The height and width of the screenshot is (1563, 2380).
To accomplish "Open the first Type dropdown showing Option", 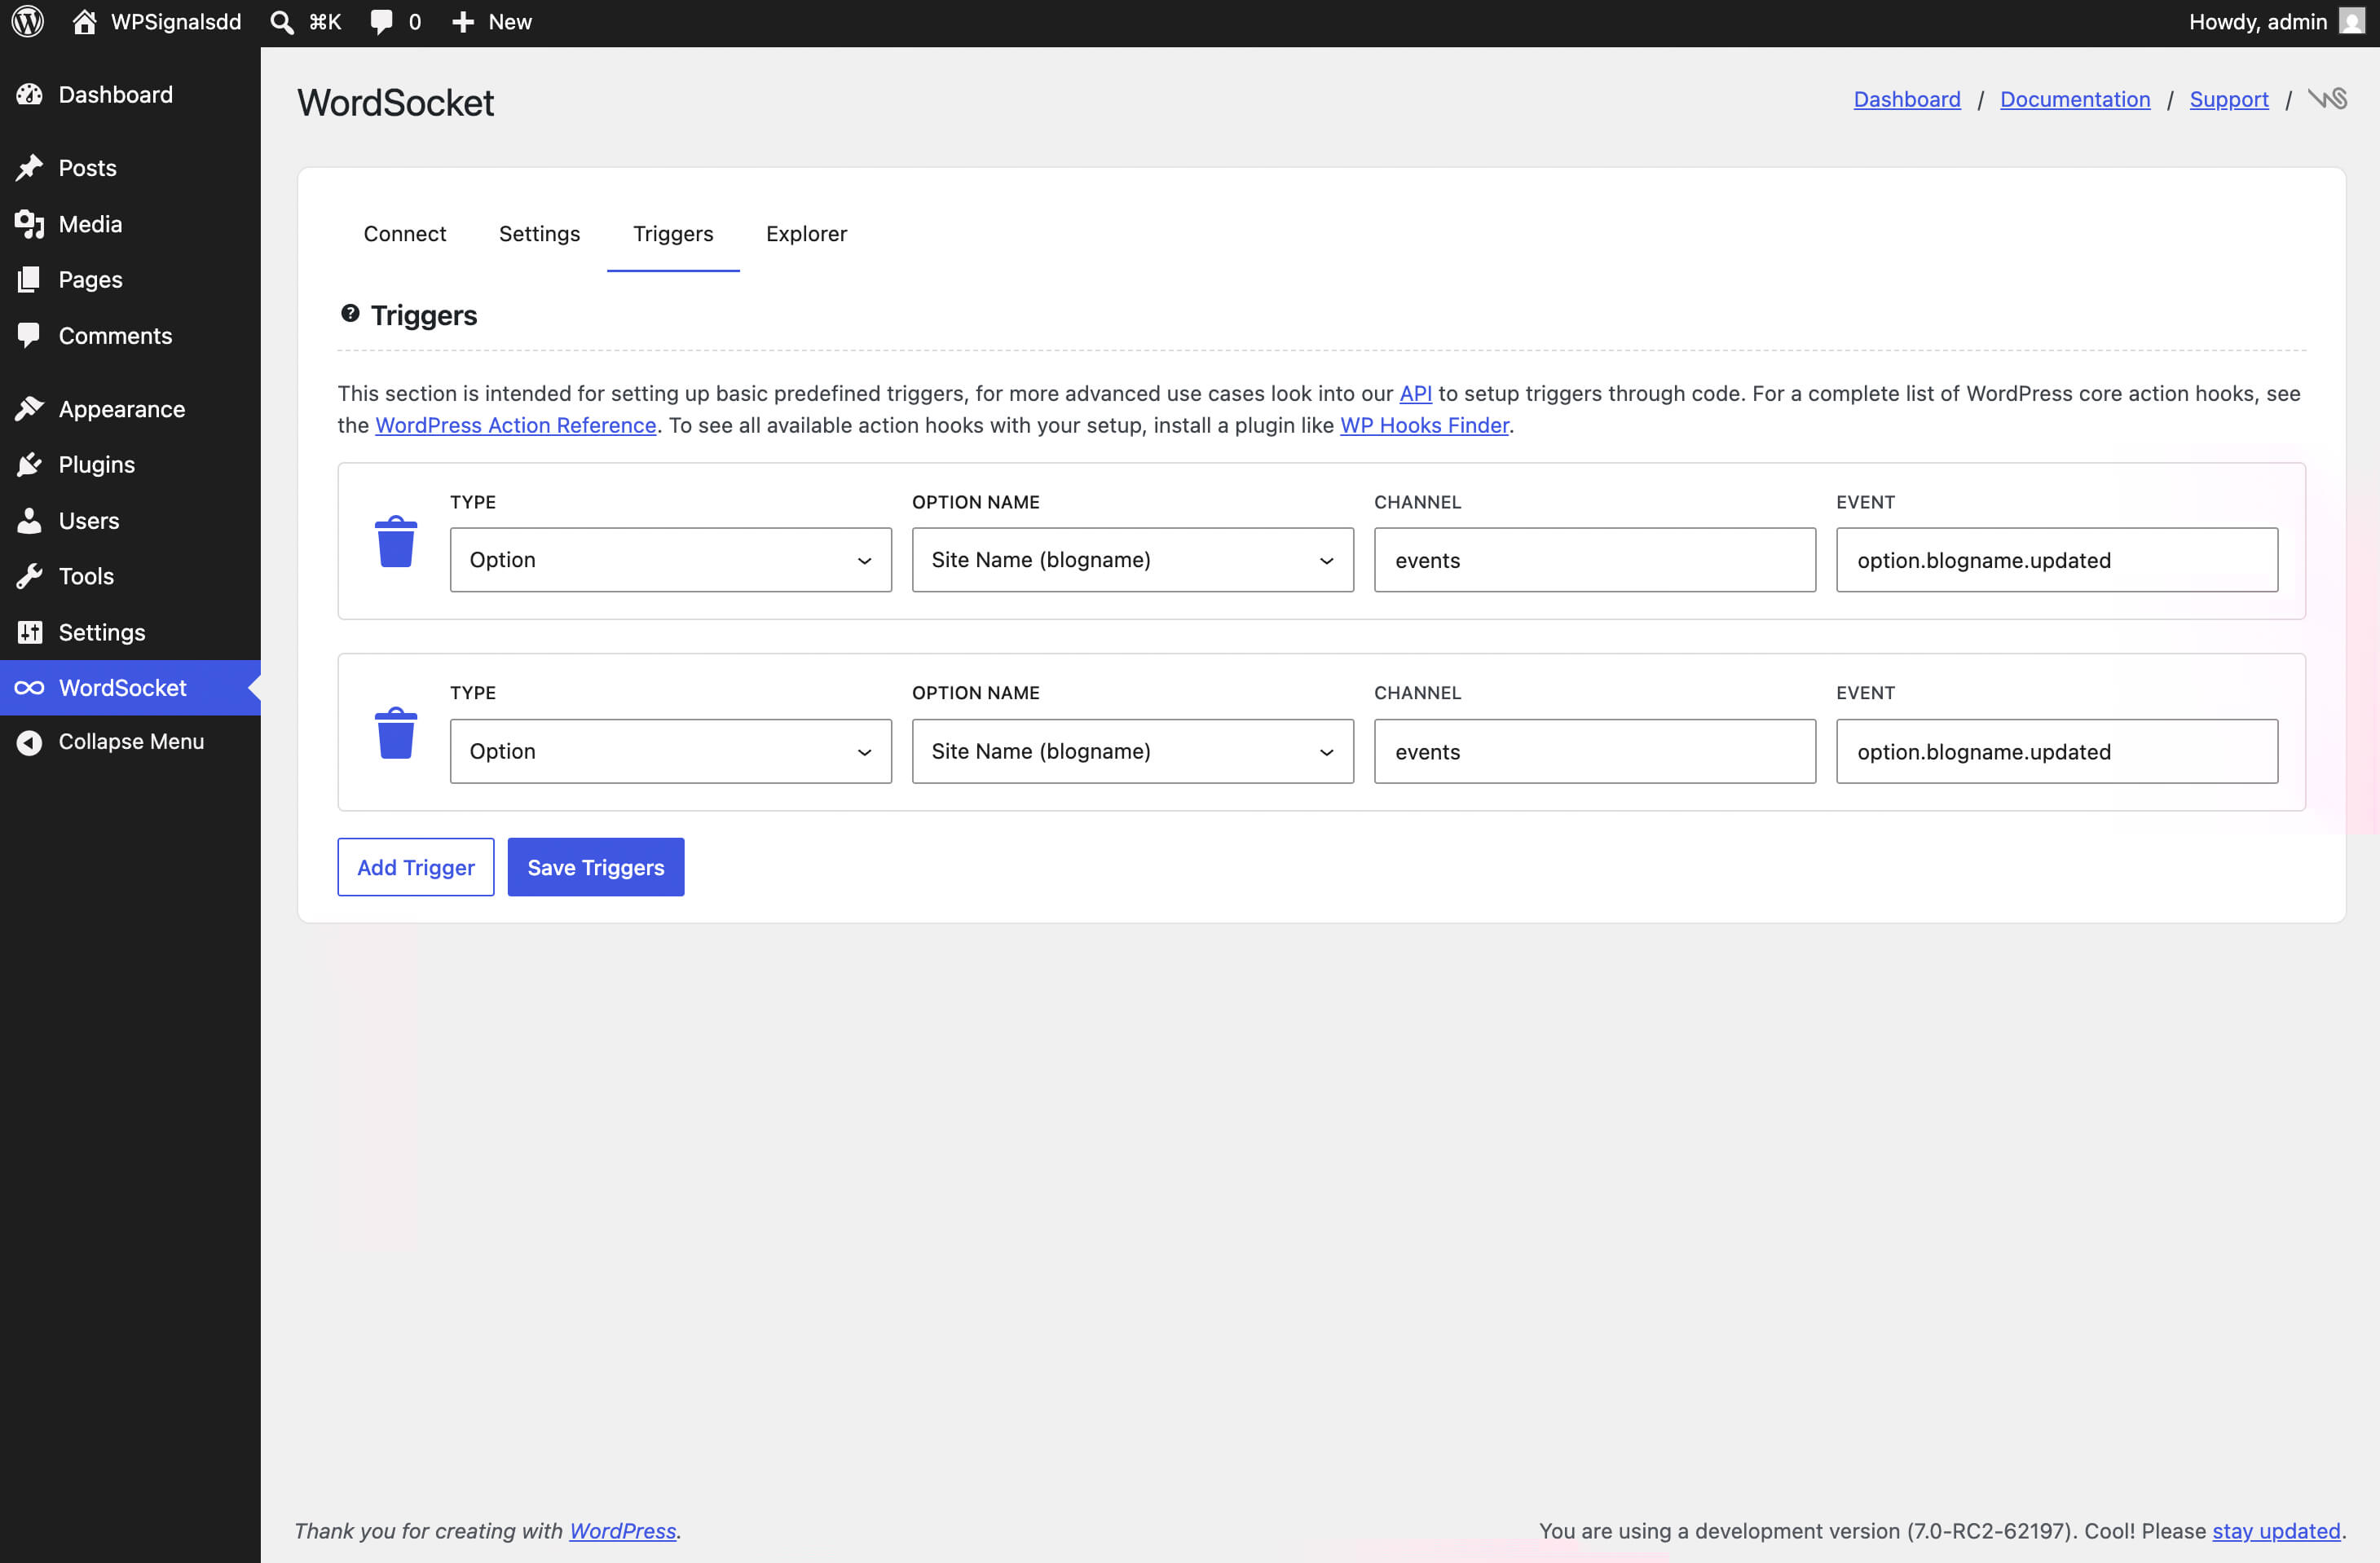I will click(669, 560).
